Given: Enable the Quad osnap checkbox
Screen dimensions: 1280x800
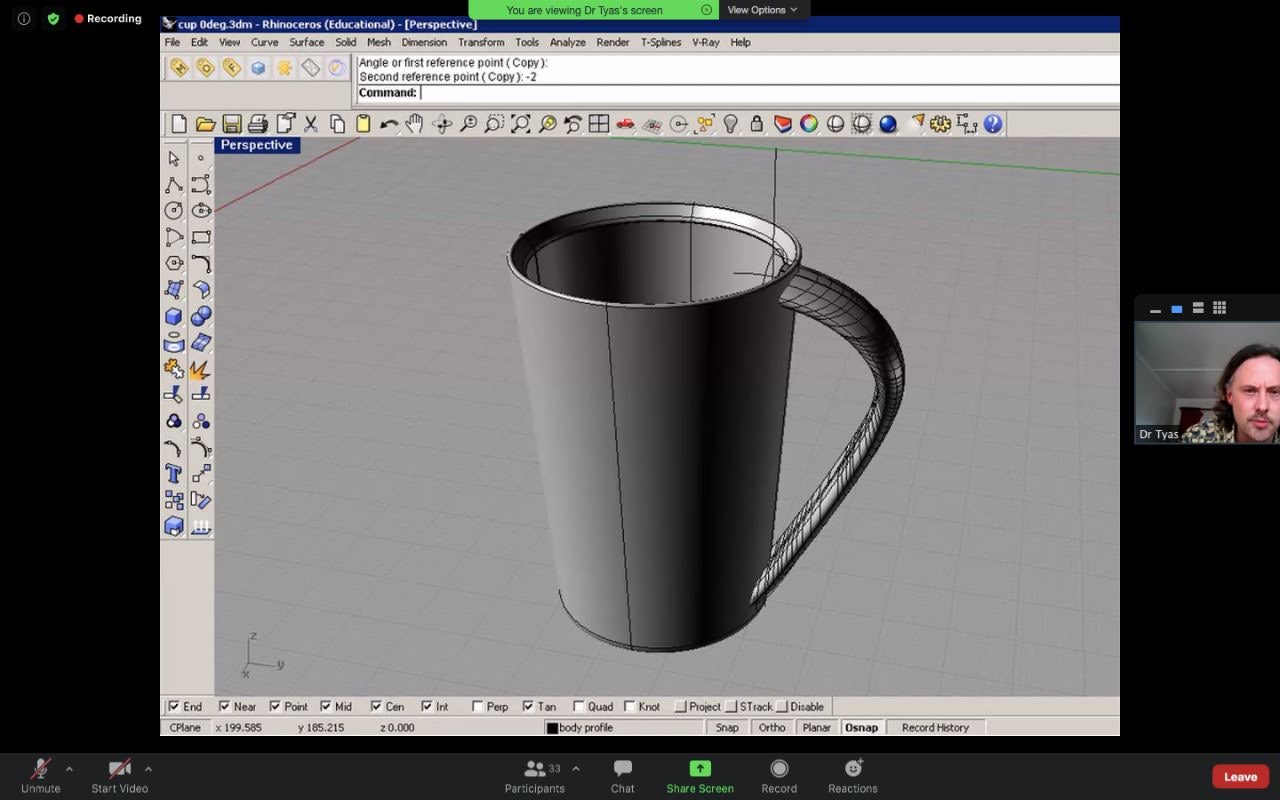Looking at the screenshot, I should [x=579, y=707].
